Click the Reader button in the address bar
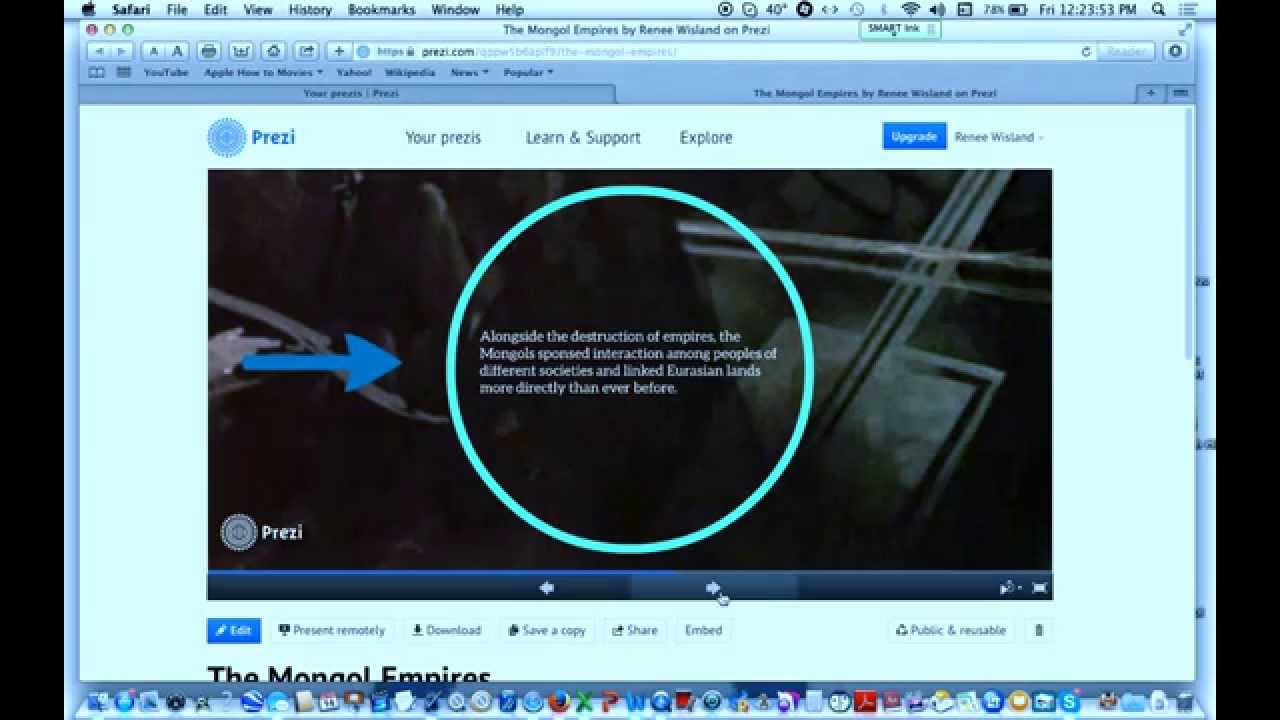1280x720 pixels. pyautogui.click(x=1126, y=51)
